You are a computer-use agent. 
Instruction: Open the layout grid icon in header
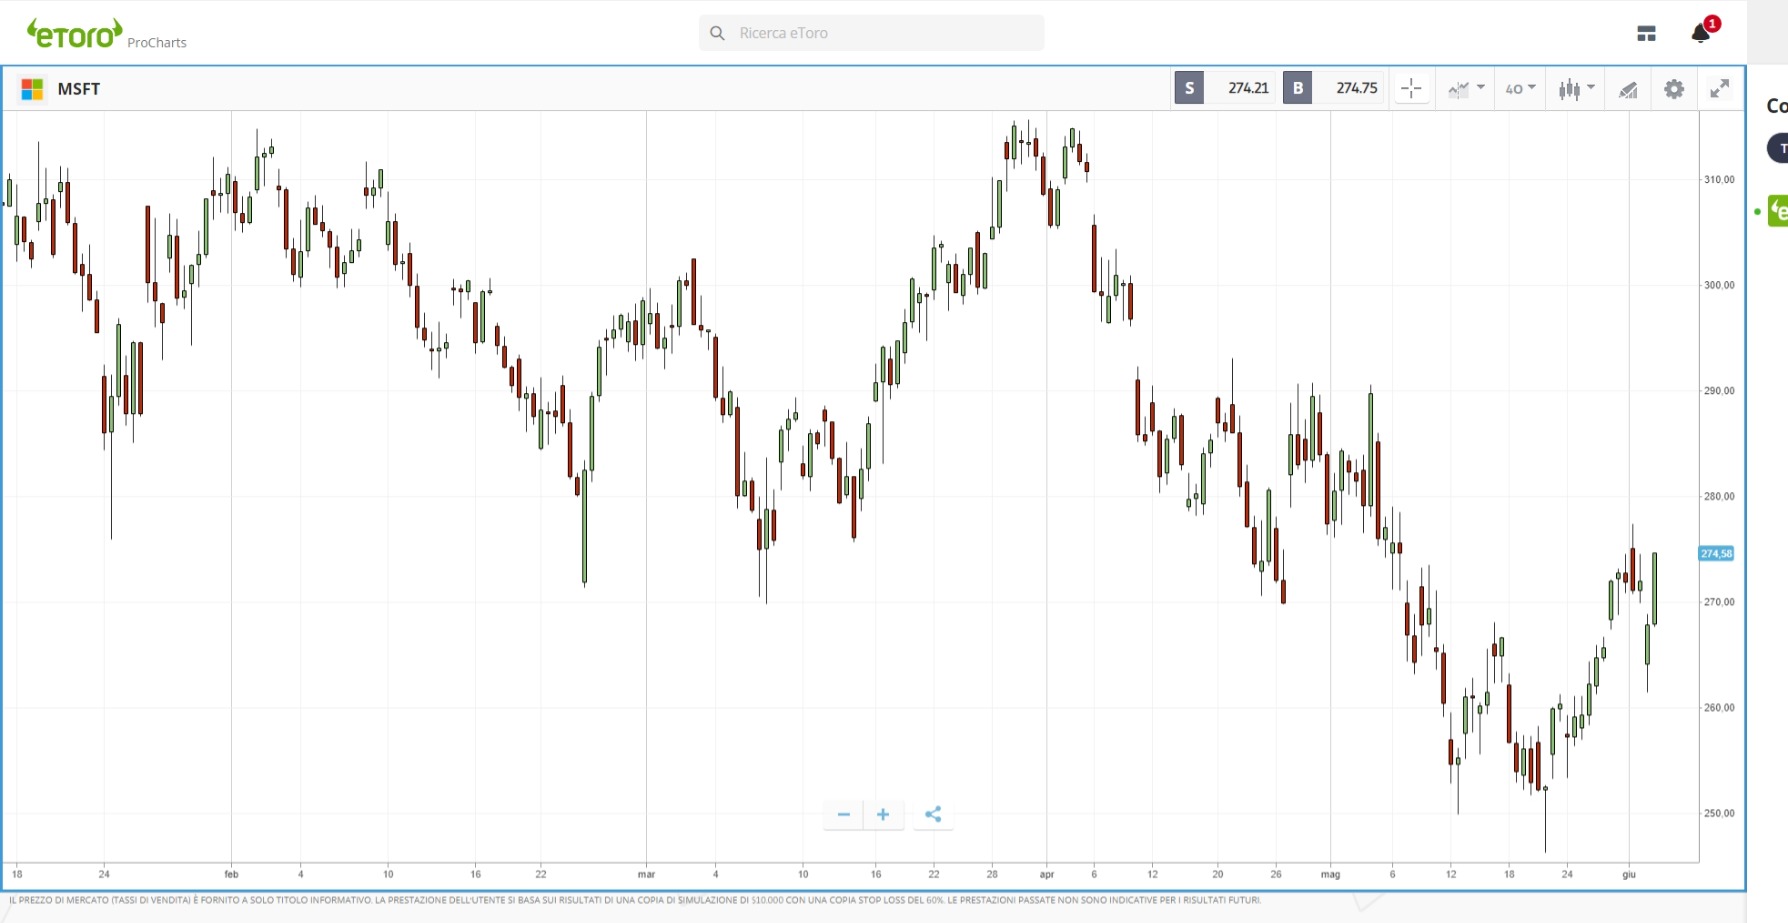coord(1646,34)
